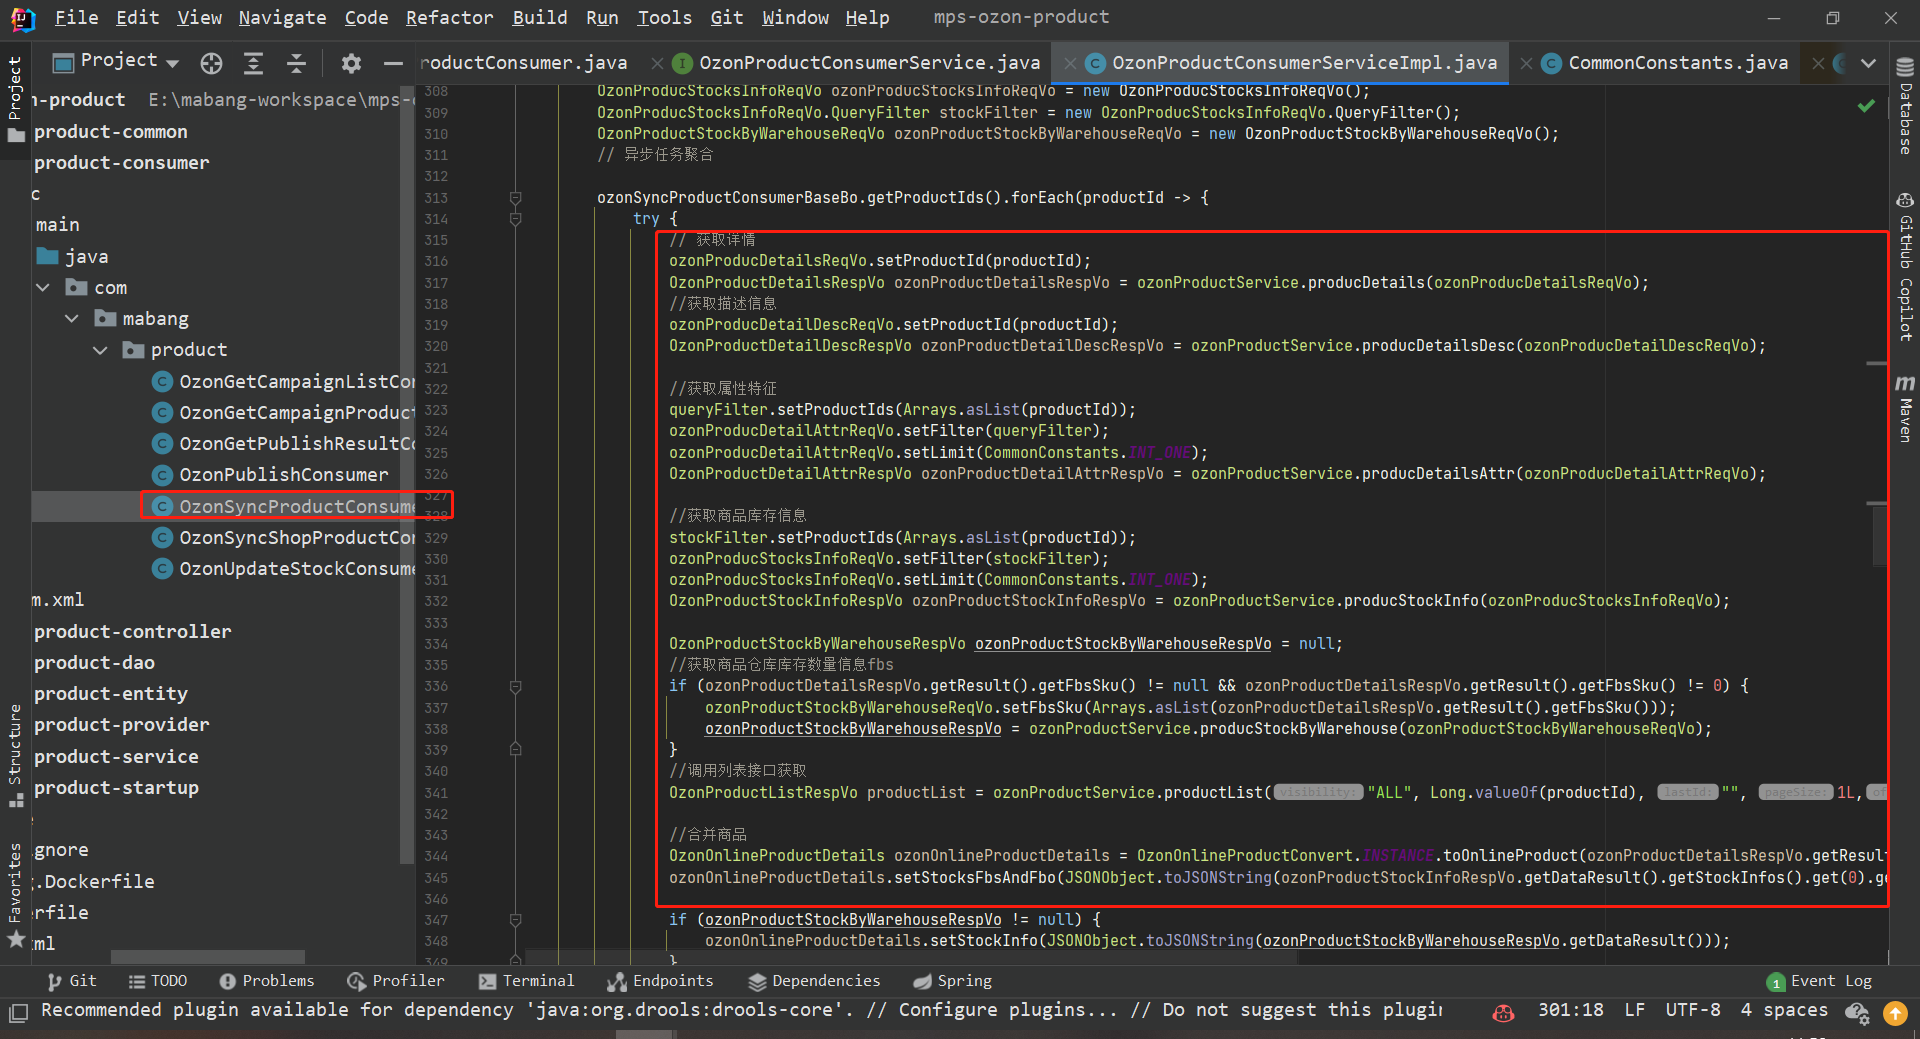This screenshot has width=1920, height=1039.
Task: Hide the Project panel with minus icon
Action: click(x=393, y=64)
